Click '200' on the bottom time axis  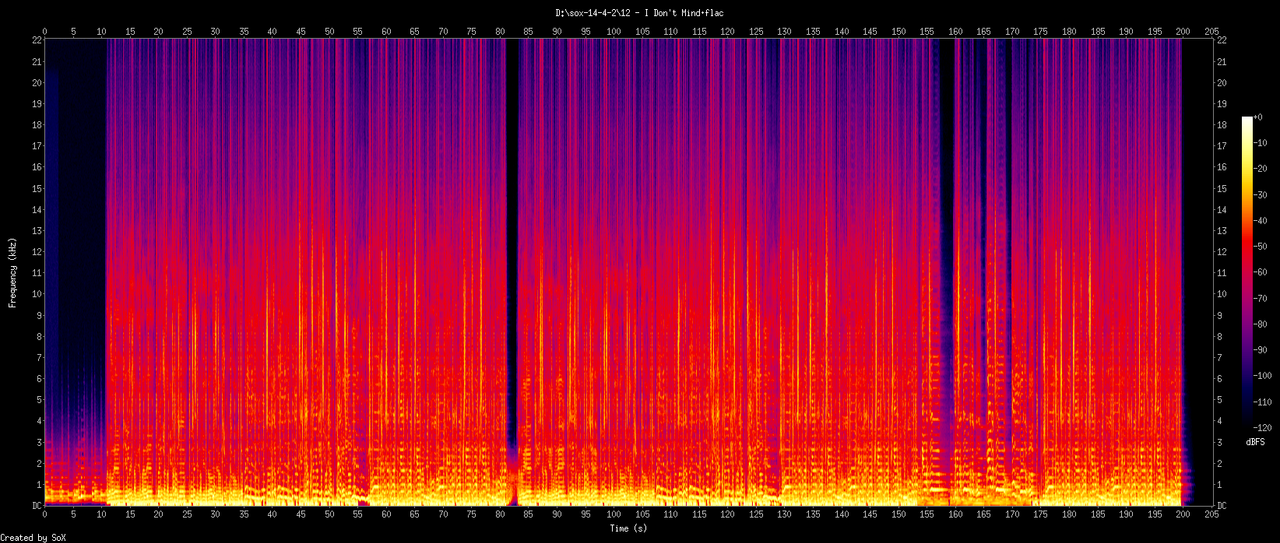[1183, 514]
